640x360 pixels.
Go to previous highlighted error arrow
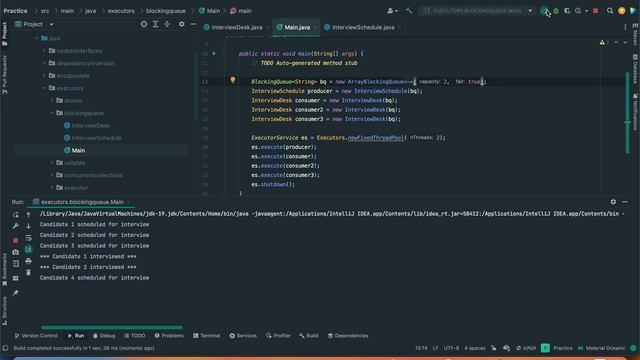pyautogui.click(x=616, y=42)
